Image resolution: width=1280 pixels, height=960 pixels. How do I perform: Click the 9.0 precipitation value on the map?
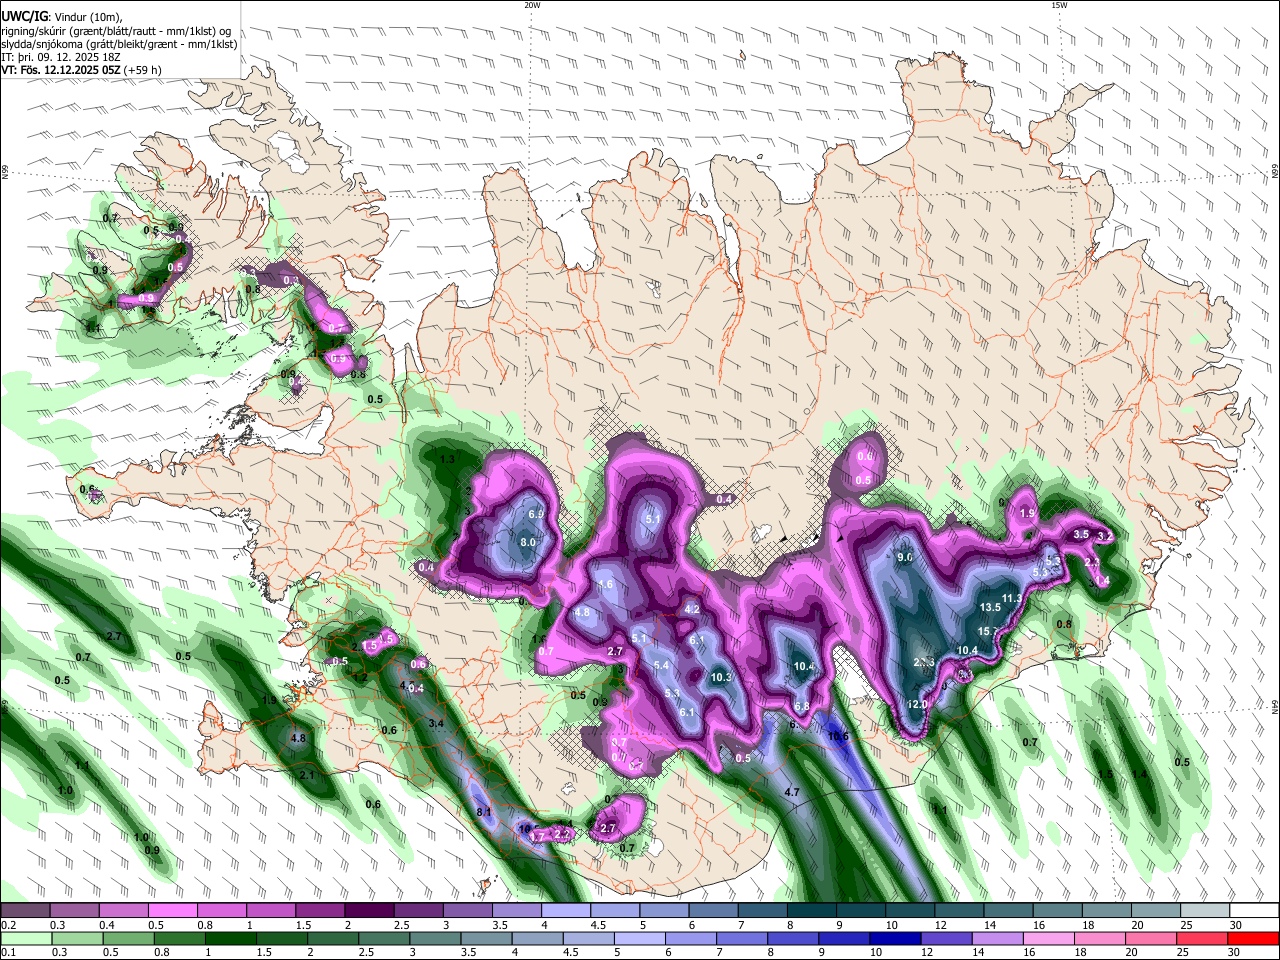click(906, 557)
